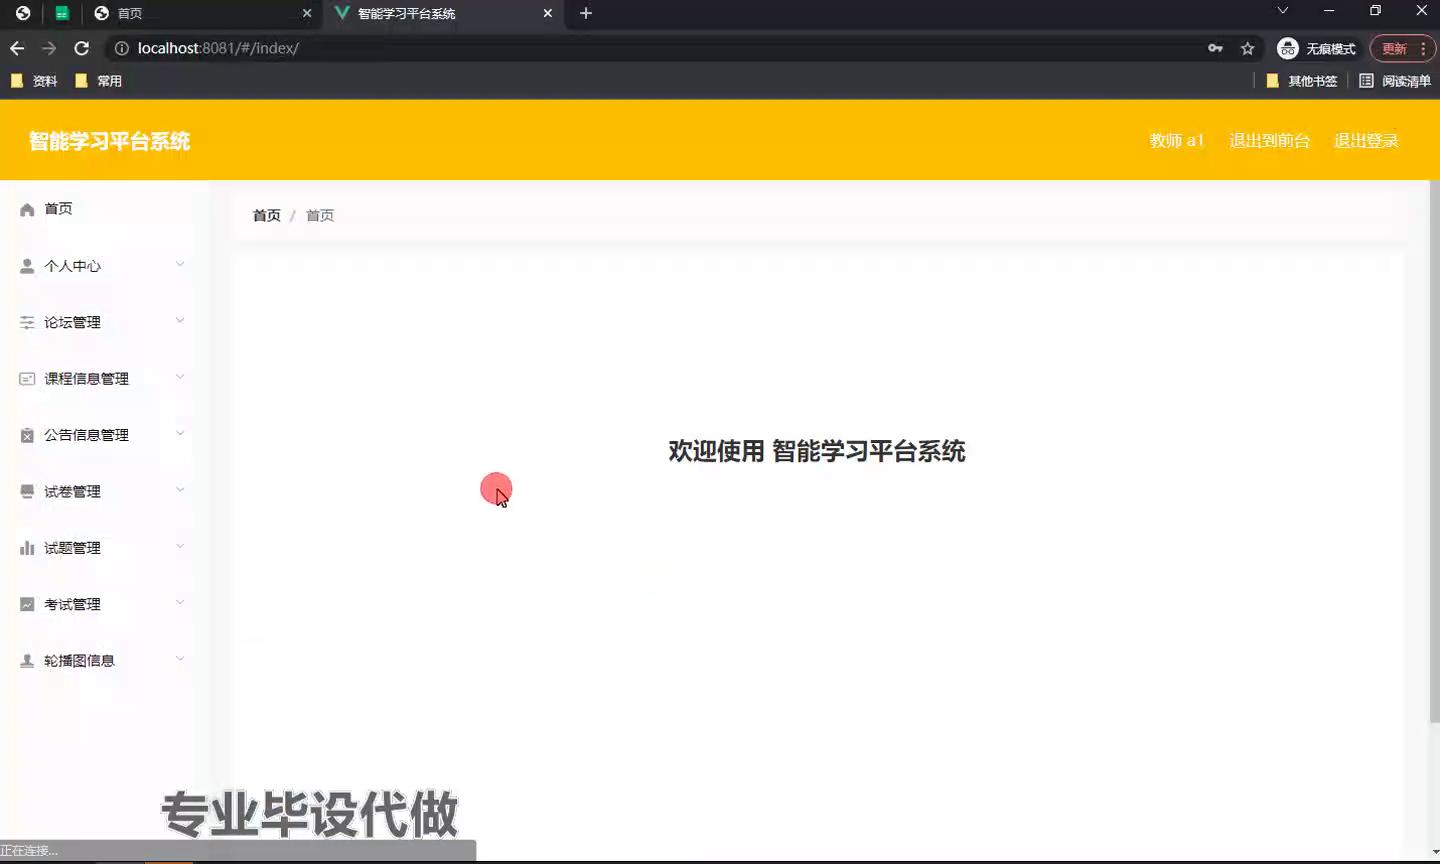Click the page vertical scrollbar

click(1434, 450)
